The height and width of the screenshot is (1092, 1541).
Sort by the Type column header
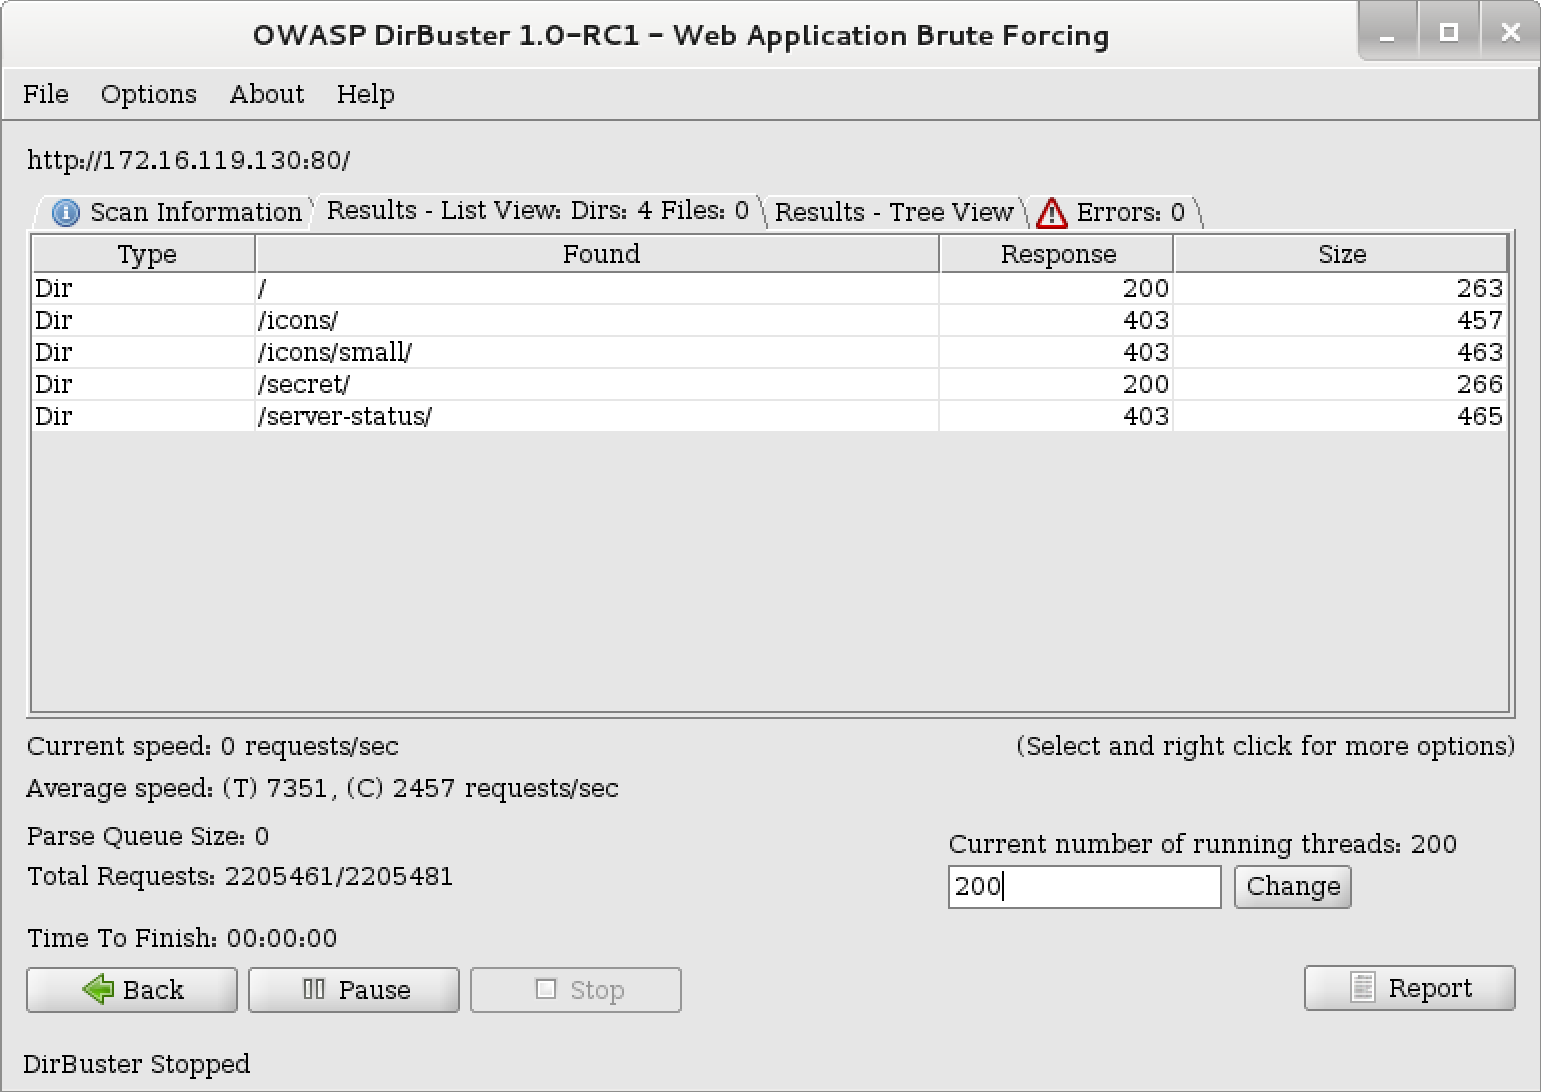pos(146,254)
